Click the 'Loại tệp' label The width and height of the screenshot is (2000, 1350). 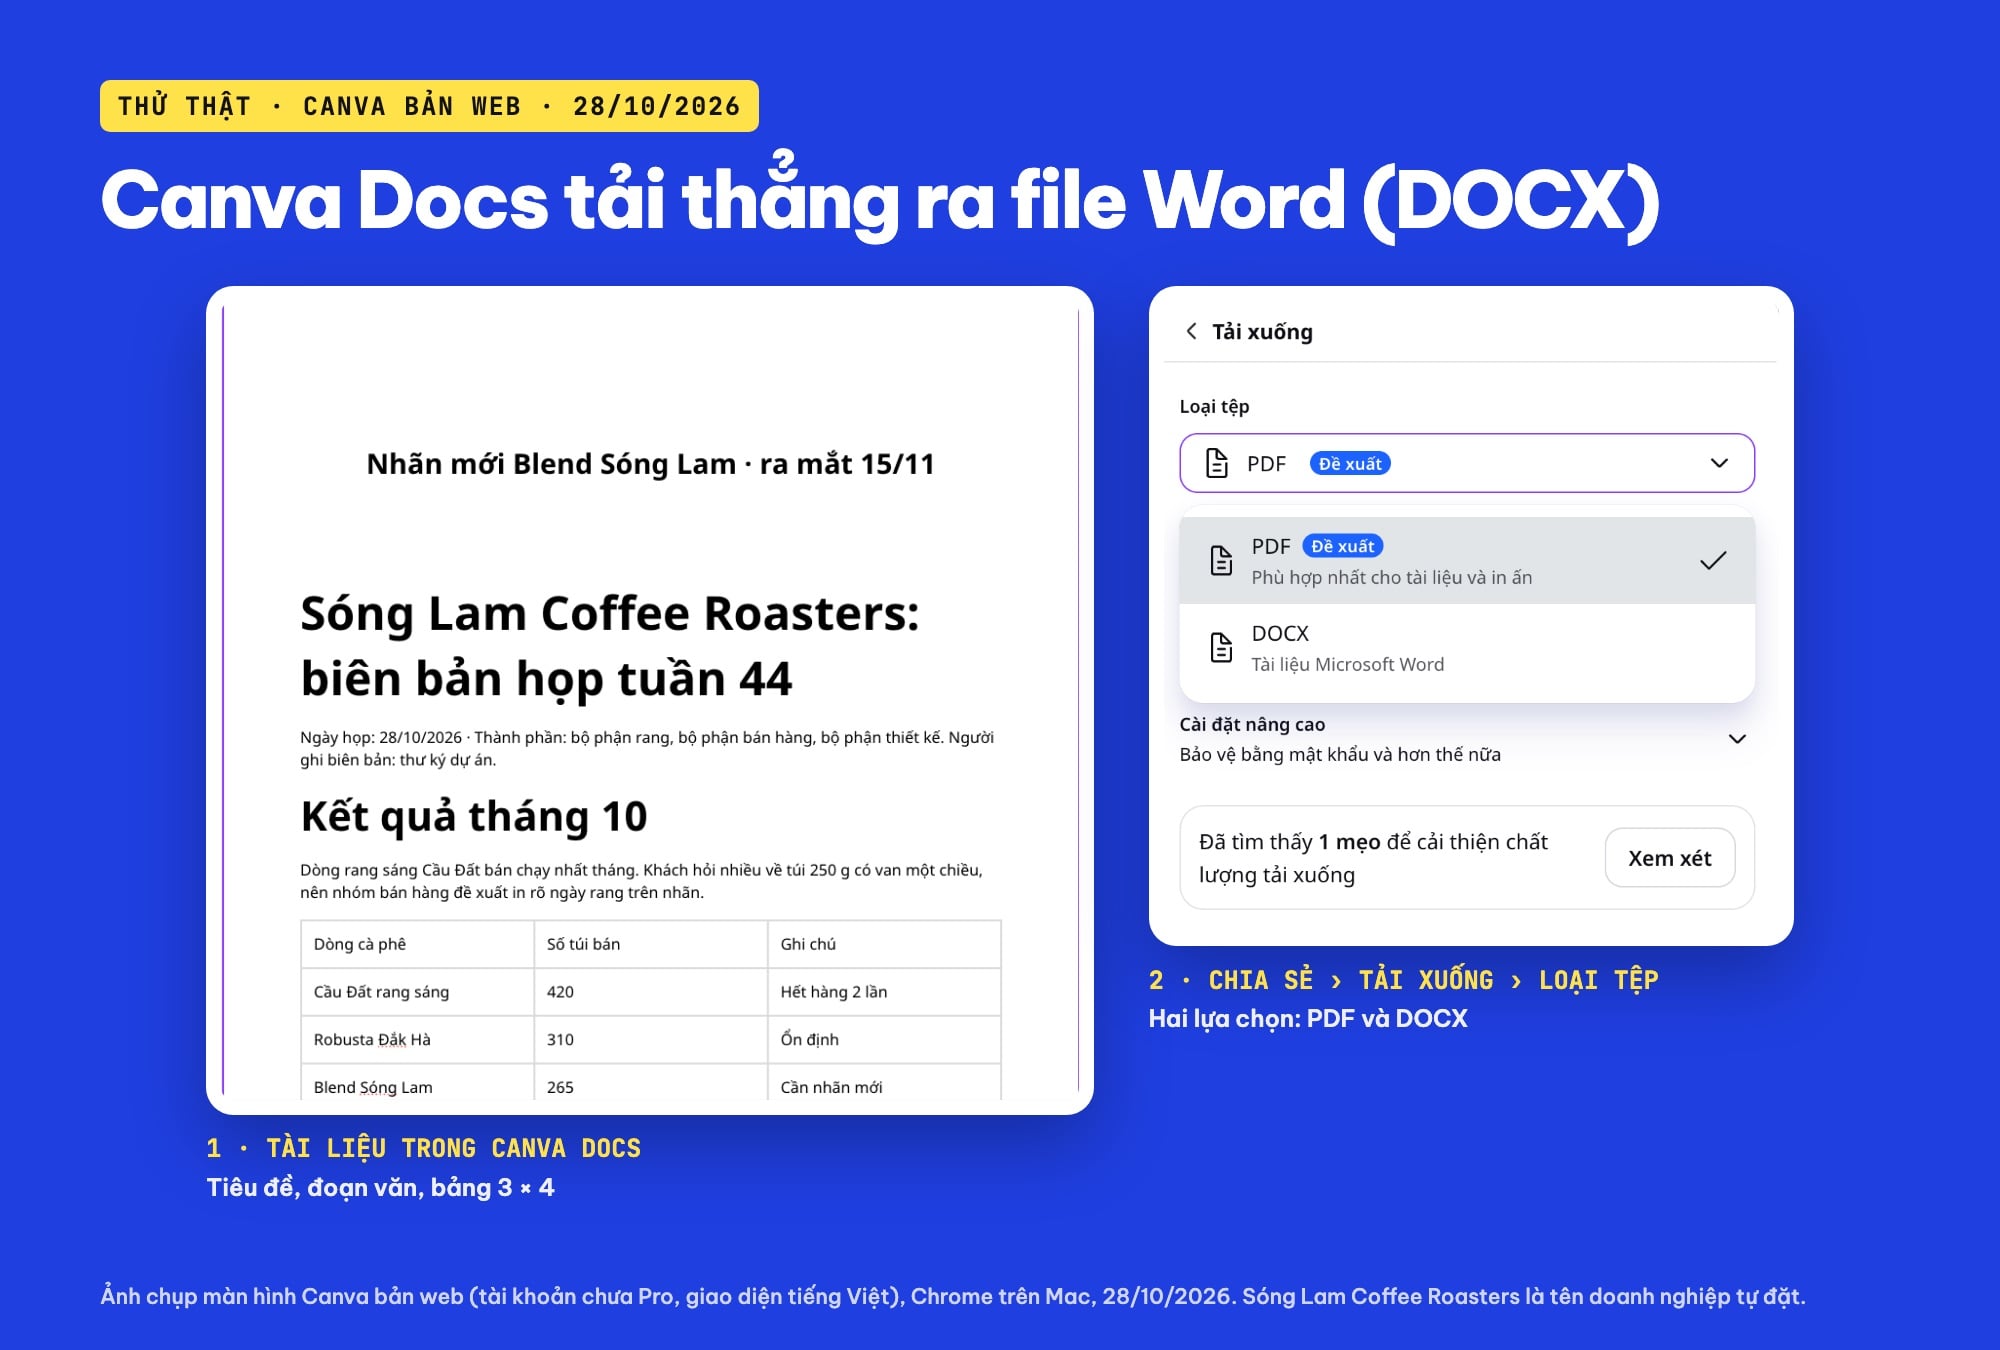tap(1214, 406)
